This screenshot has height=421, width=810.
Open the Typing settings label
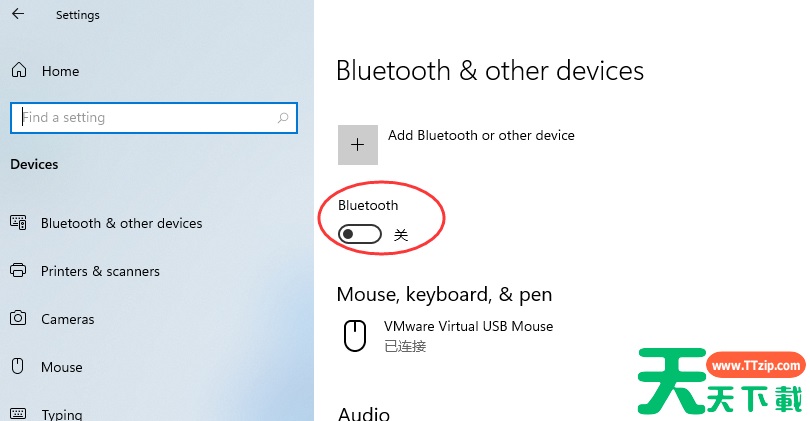pos(62,414)
